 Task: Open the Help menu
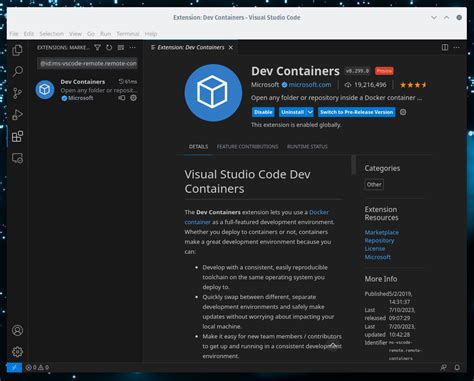pos(151,34)
